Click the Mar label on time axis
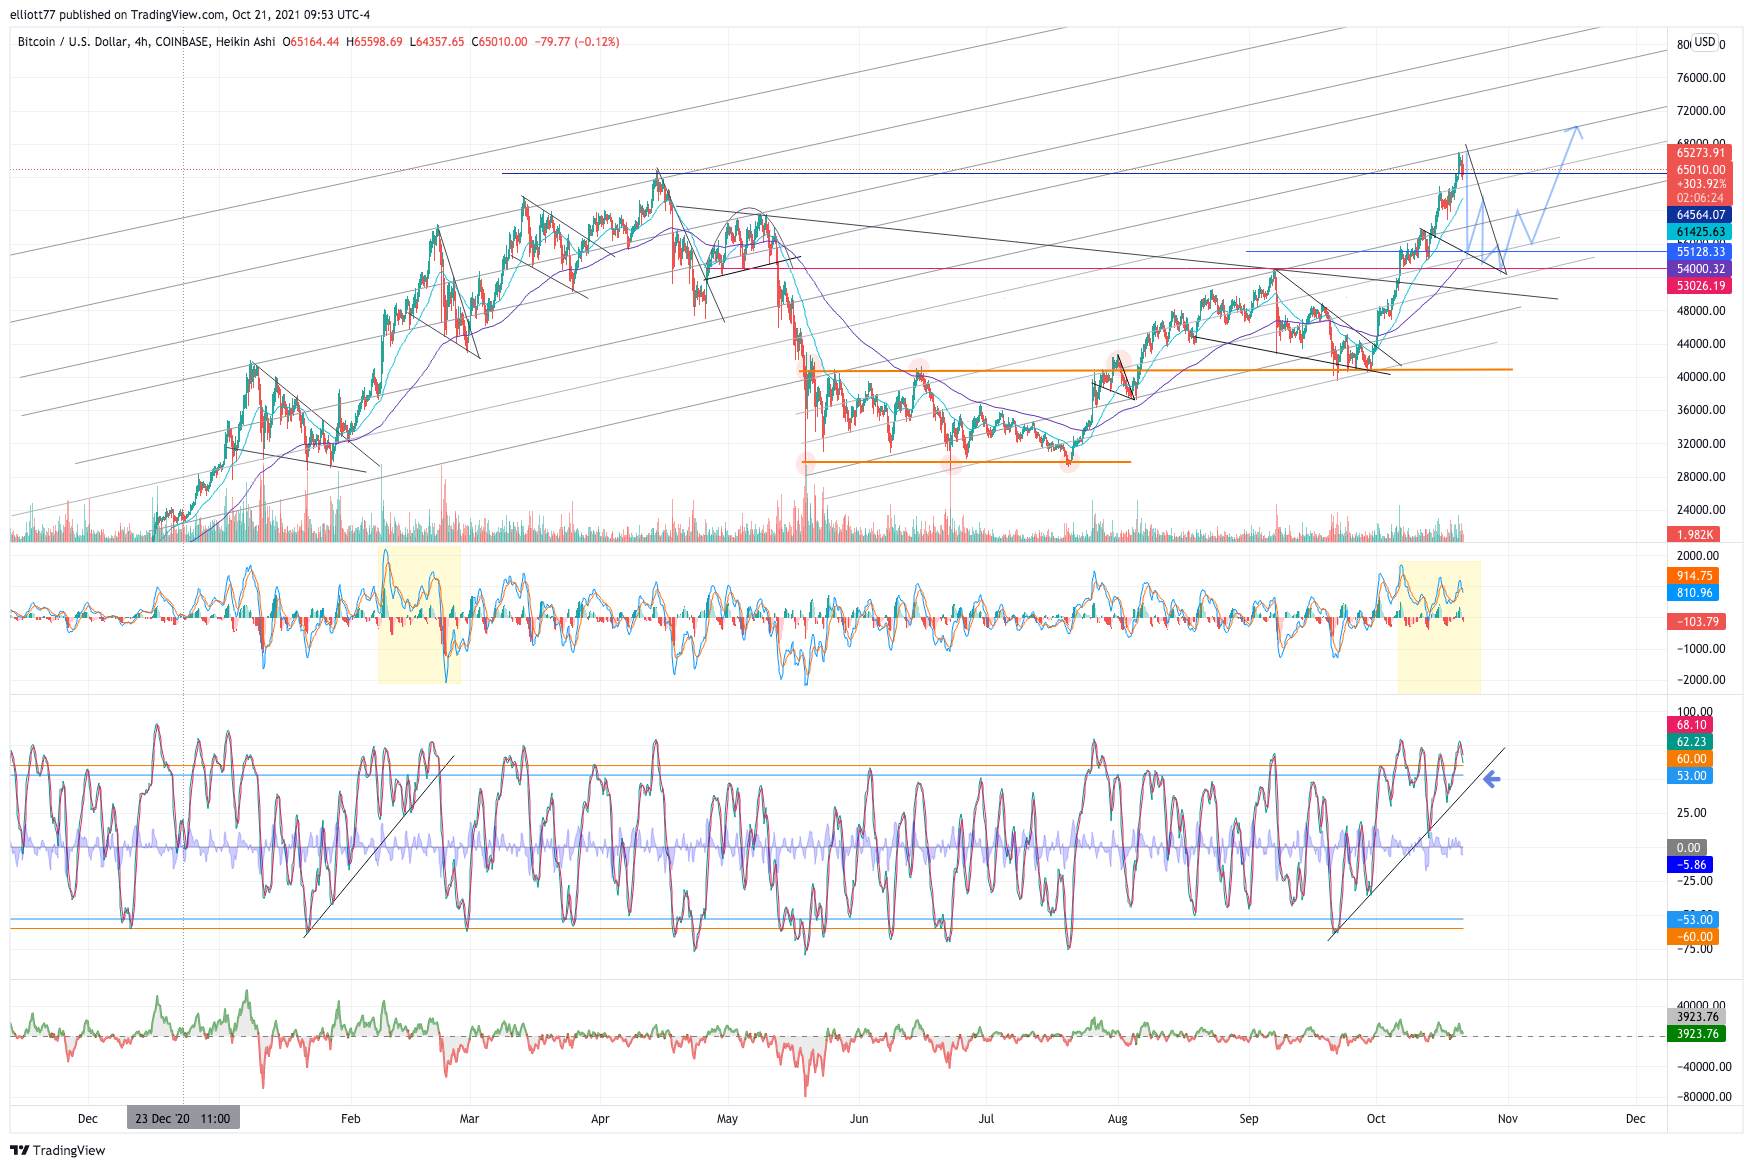This screenshot has height=1168, width=1753. 469,1119
